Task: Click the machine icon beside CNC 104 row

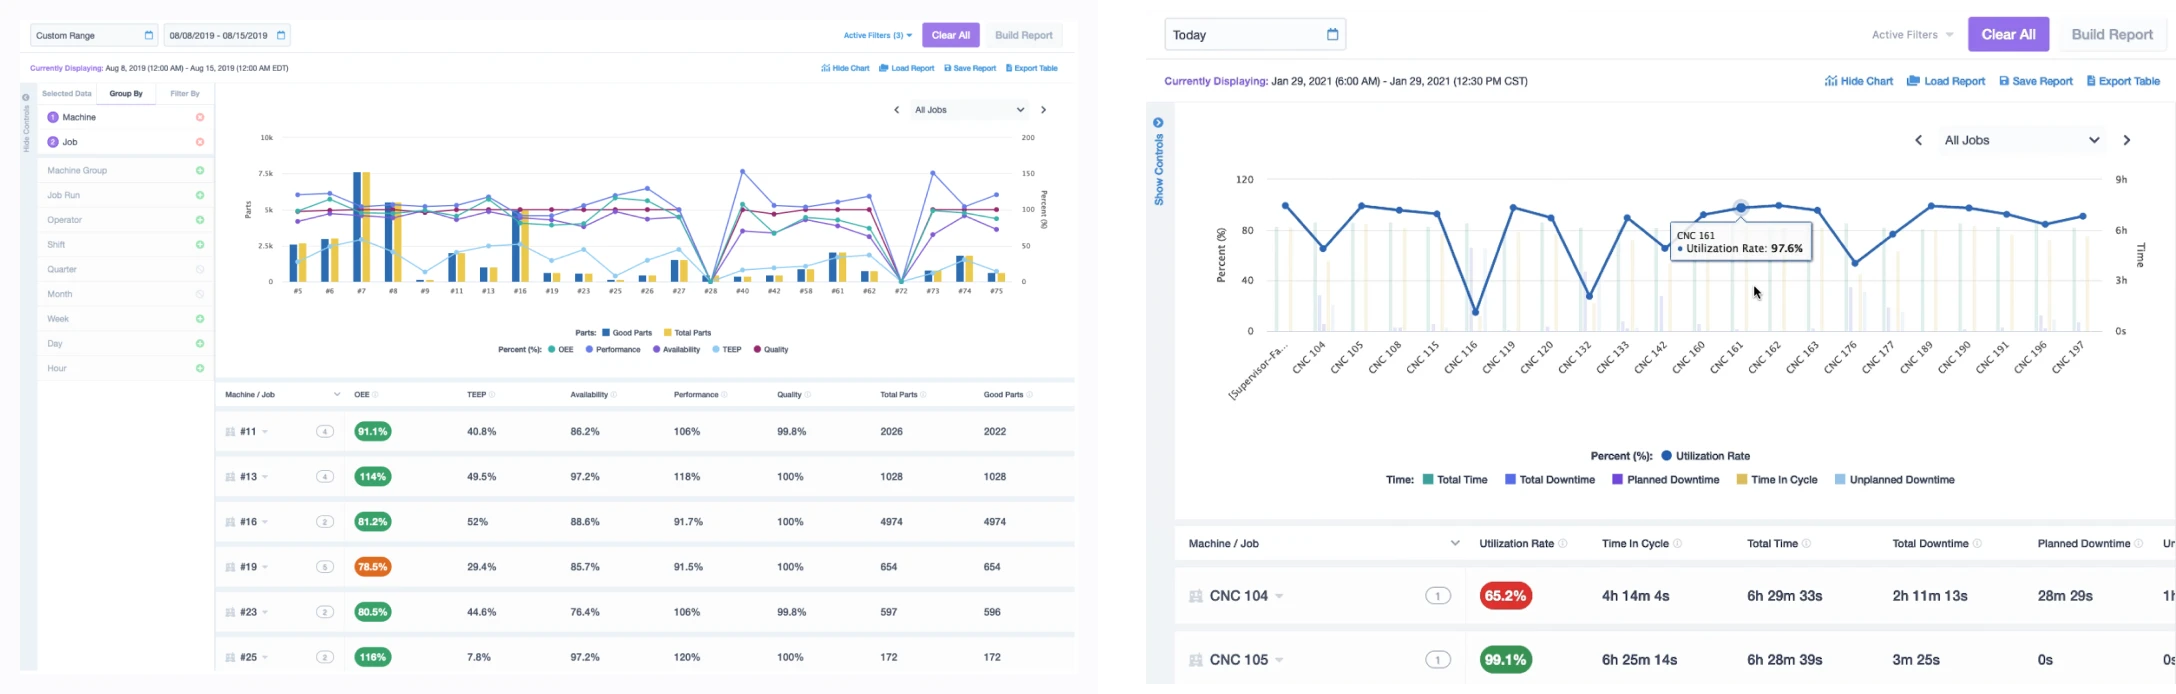Action: click(x=1195, y=596)
